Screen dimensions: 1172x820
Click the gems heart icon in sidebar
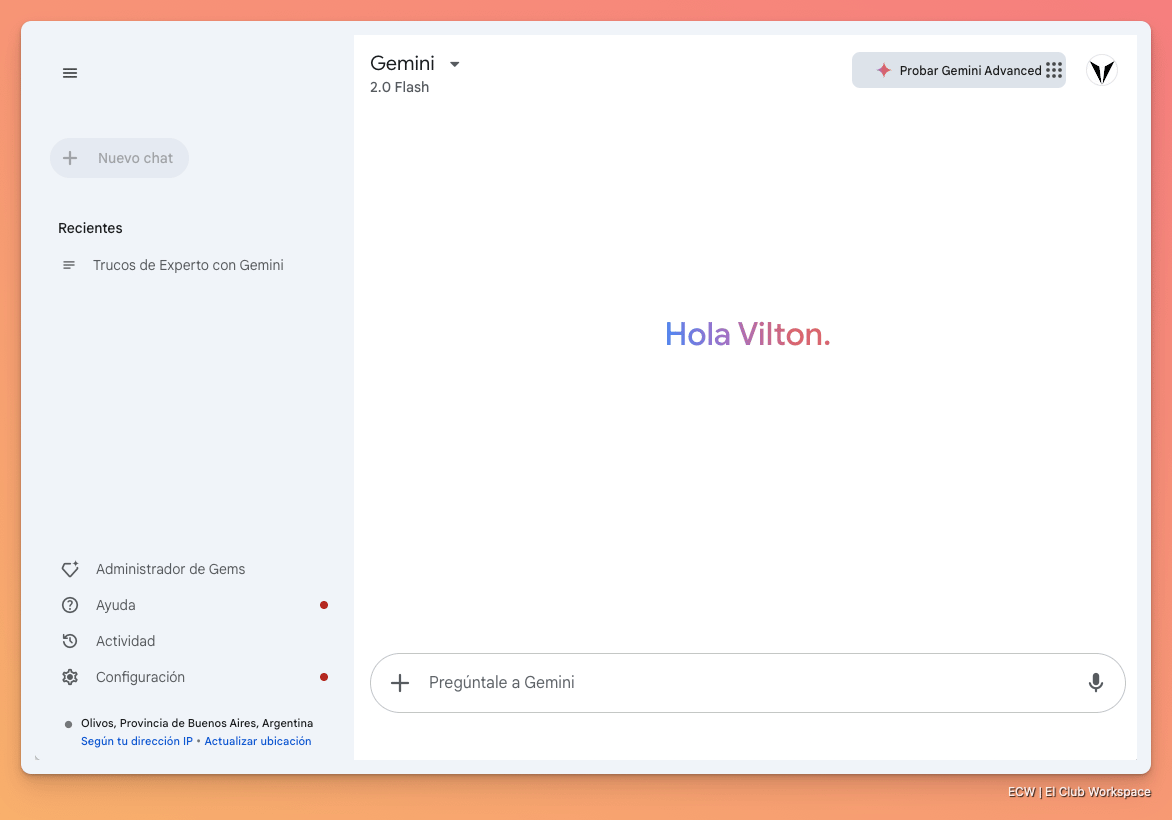point(70,569)
